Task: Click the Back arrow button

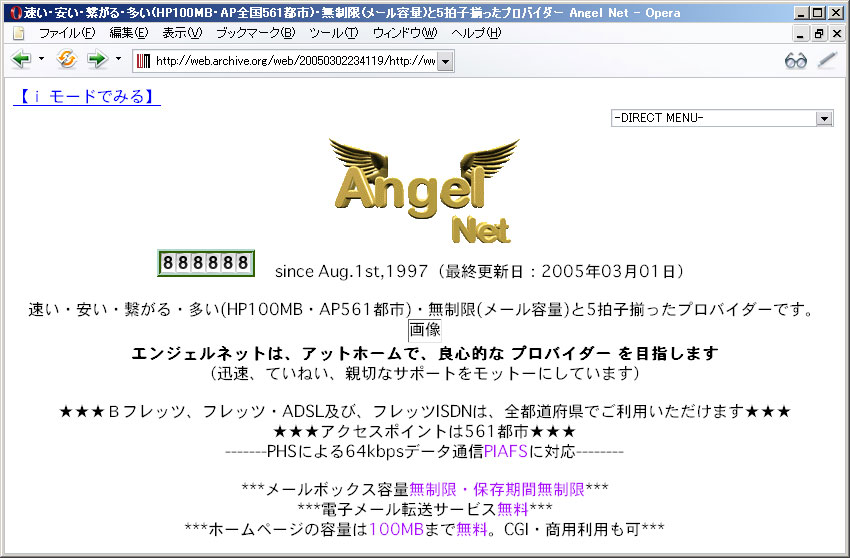Action: tap(21, 60)
